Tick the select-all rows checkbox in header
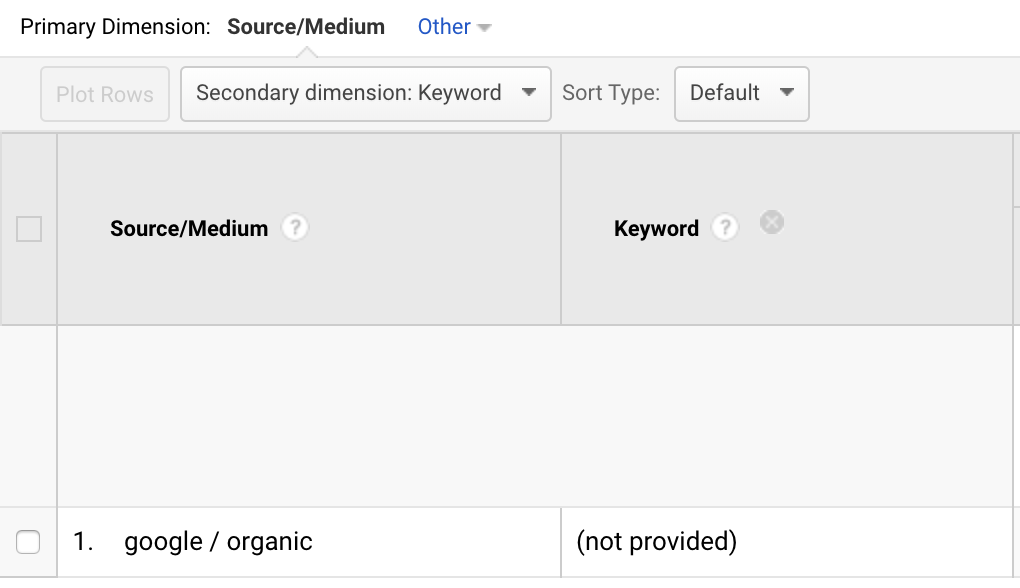 pos(29,229)
